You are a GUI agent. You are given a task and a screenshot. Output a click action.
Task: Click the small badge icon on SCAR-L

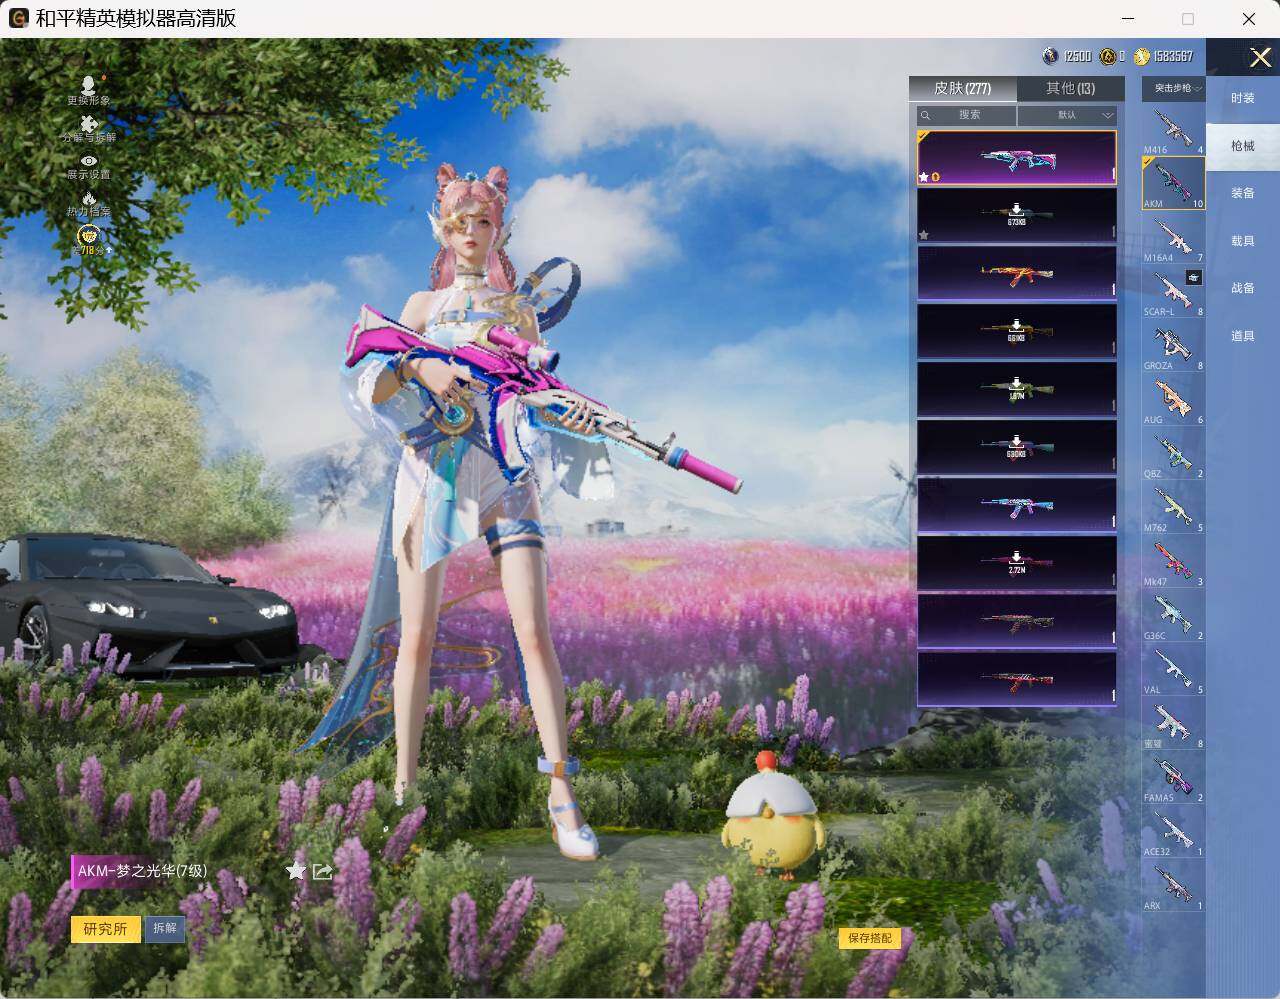coord(1194,277)
